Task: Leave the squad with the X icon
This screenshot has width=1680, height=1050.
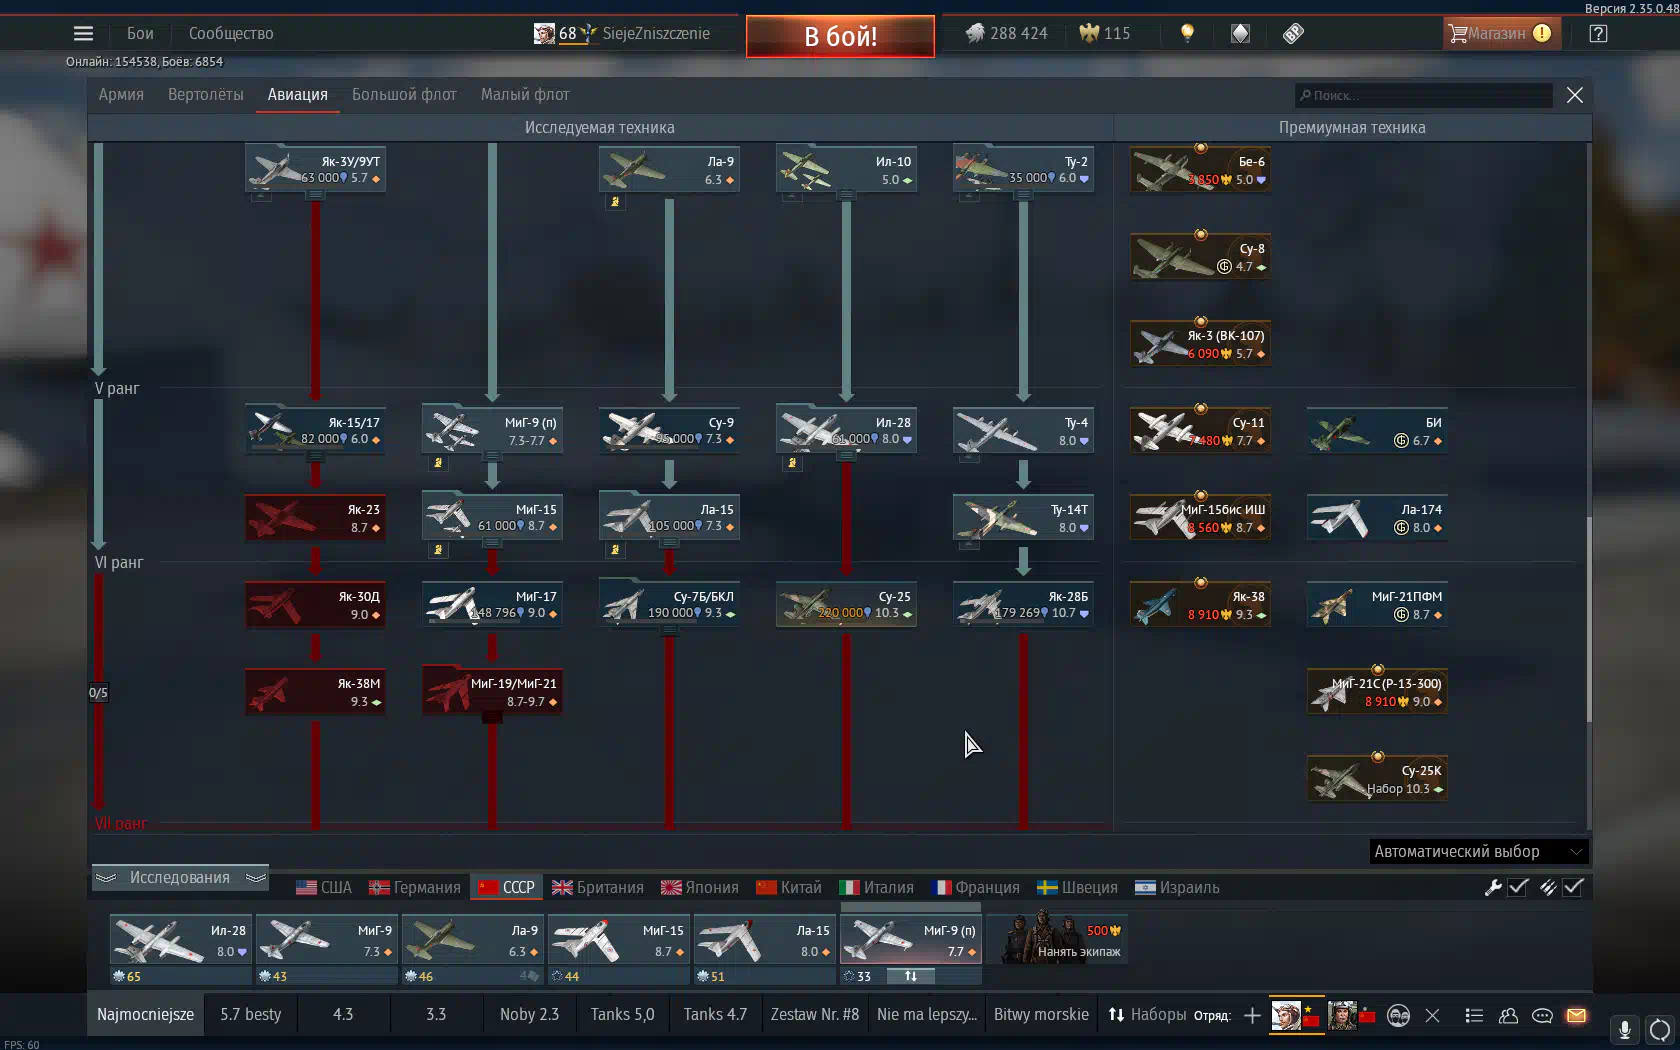Action: pyautogui.click(x=1432, y=1015)
